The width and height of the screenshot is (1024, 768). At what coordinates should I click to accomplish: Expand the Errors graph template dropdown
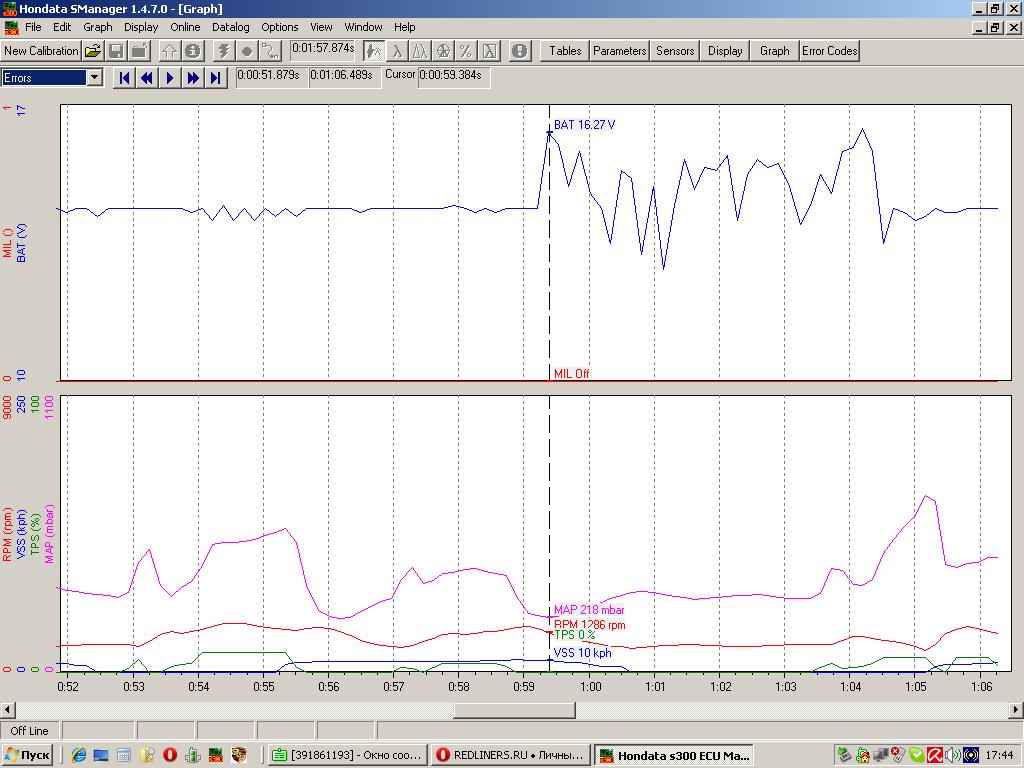click(95, 78)
